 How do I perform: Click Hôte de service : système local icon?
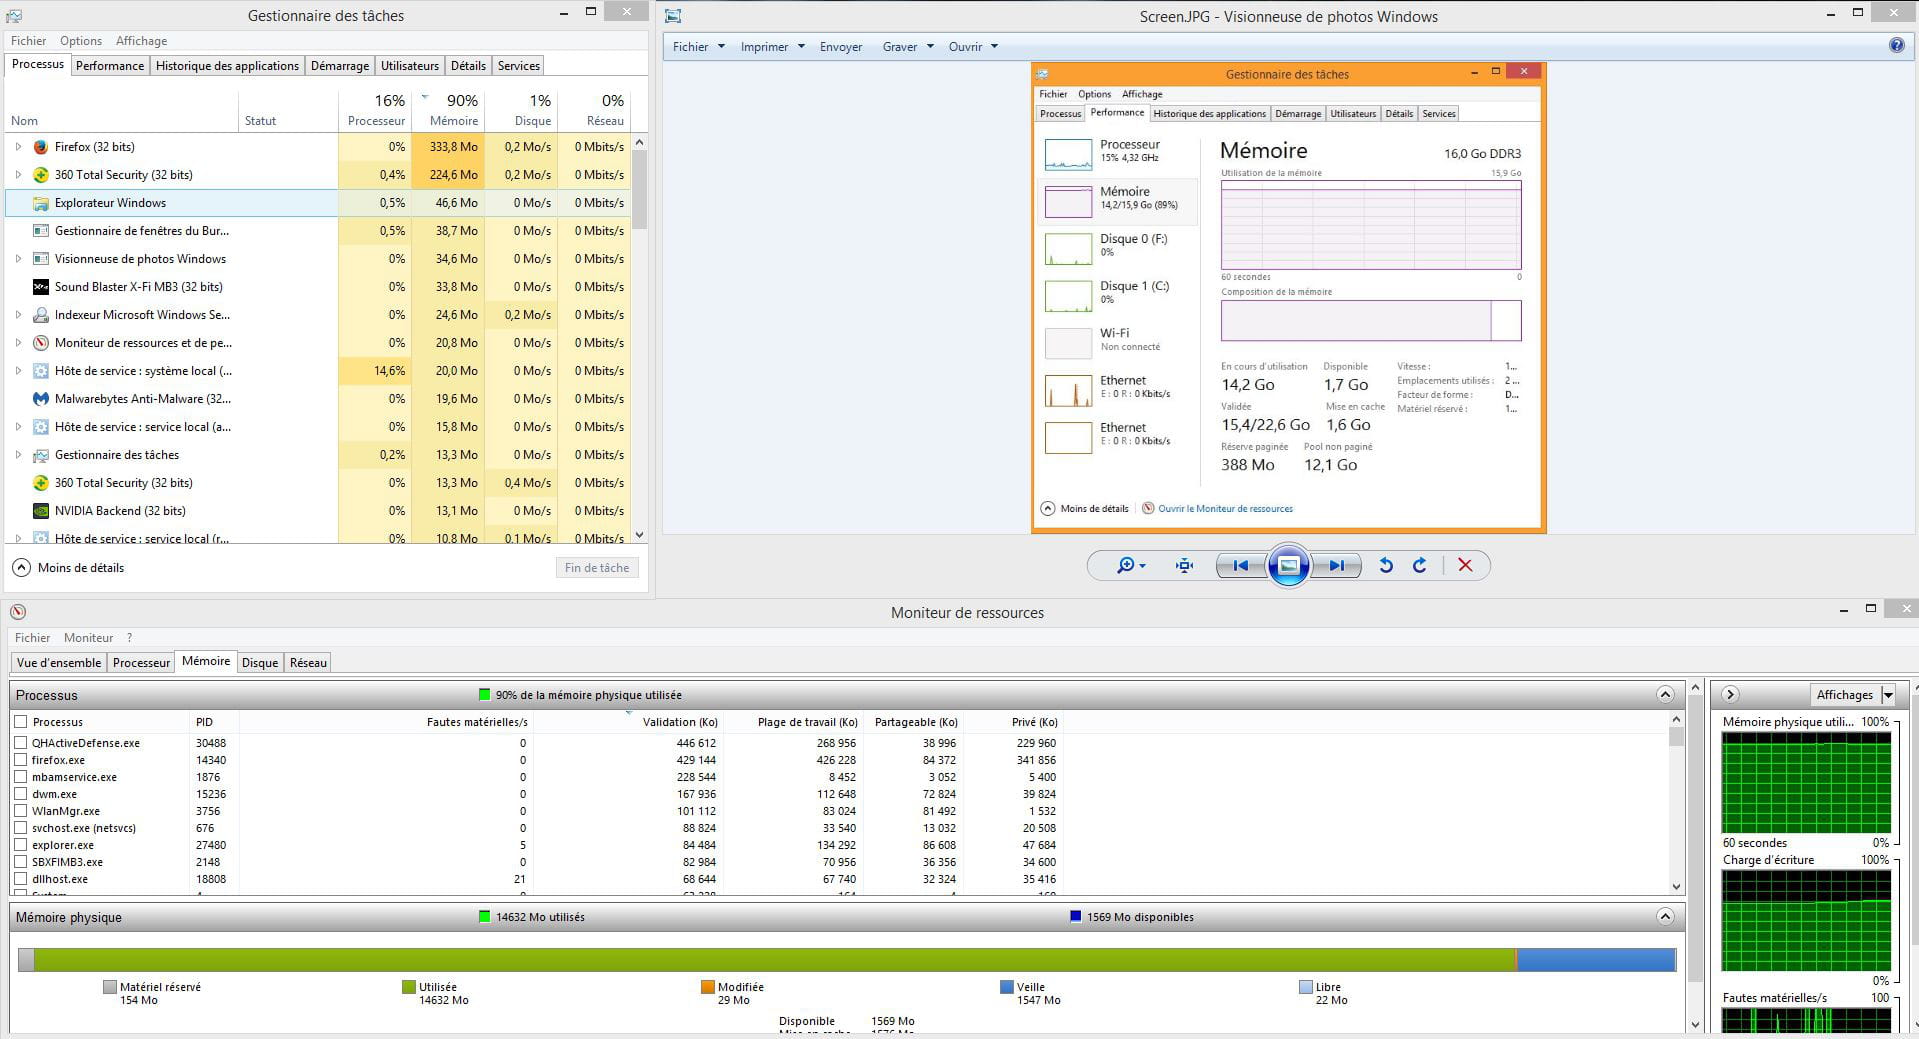(41, 371)
